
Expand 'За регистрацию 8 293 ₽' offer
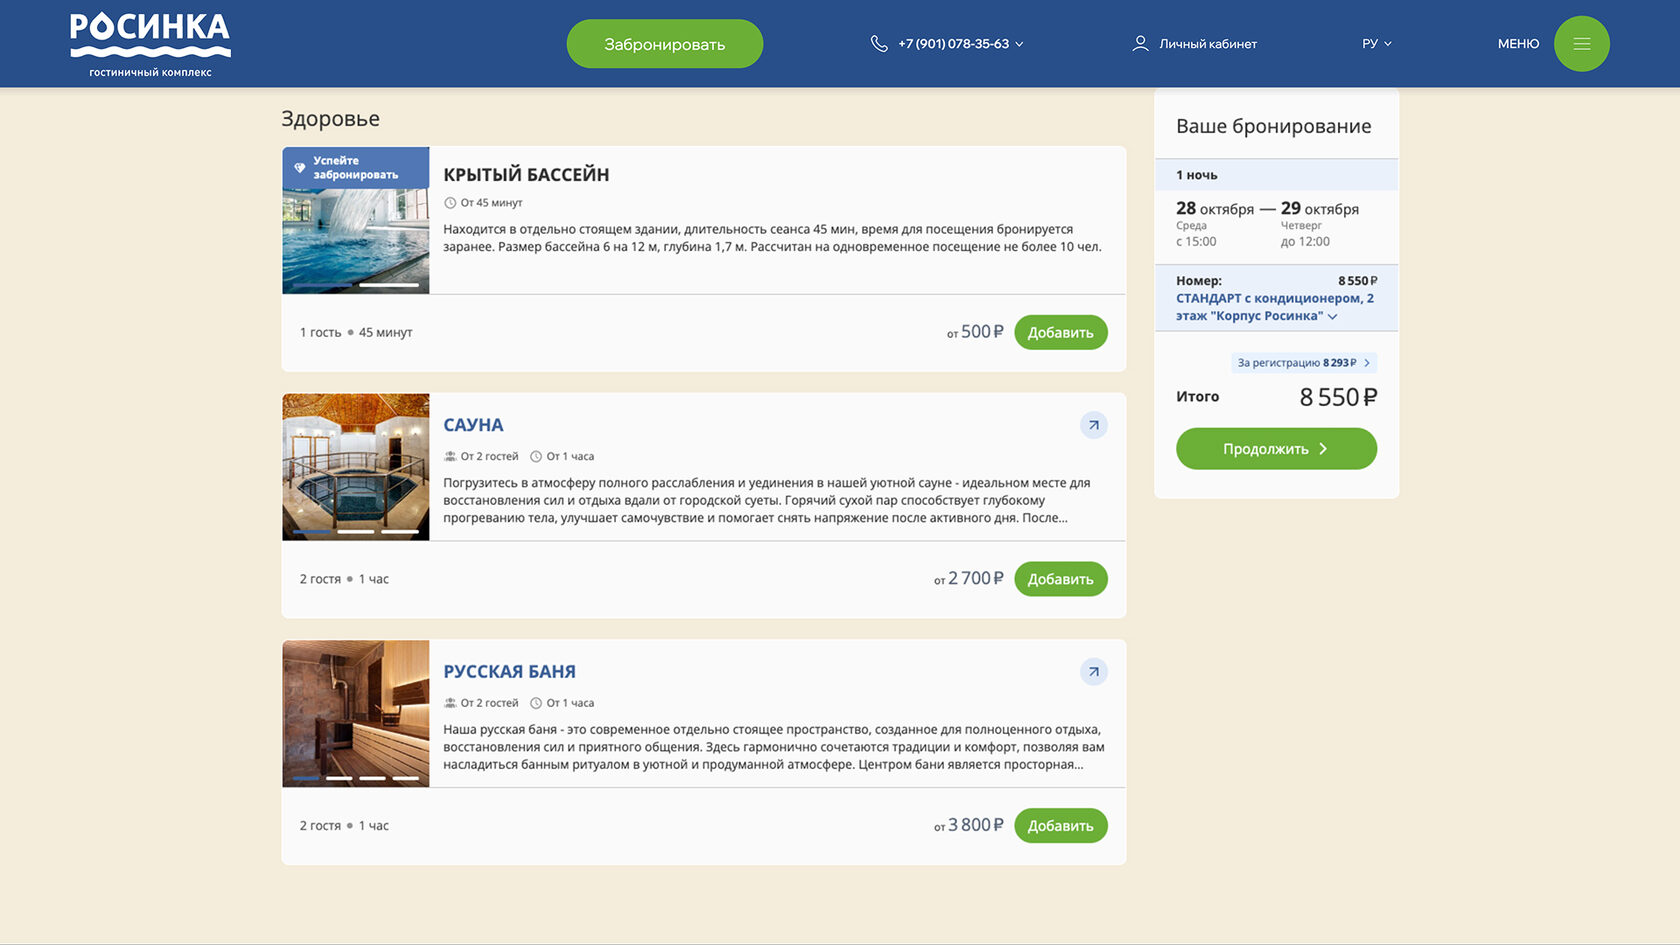[x=1304, y=363]
